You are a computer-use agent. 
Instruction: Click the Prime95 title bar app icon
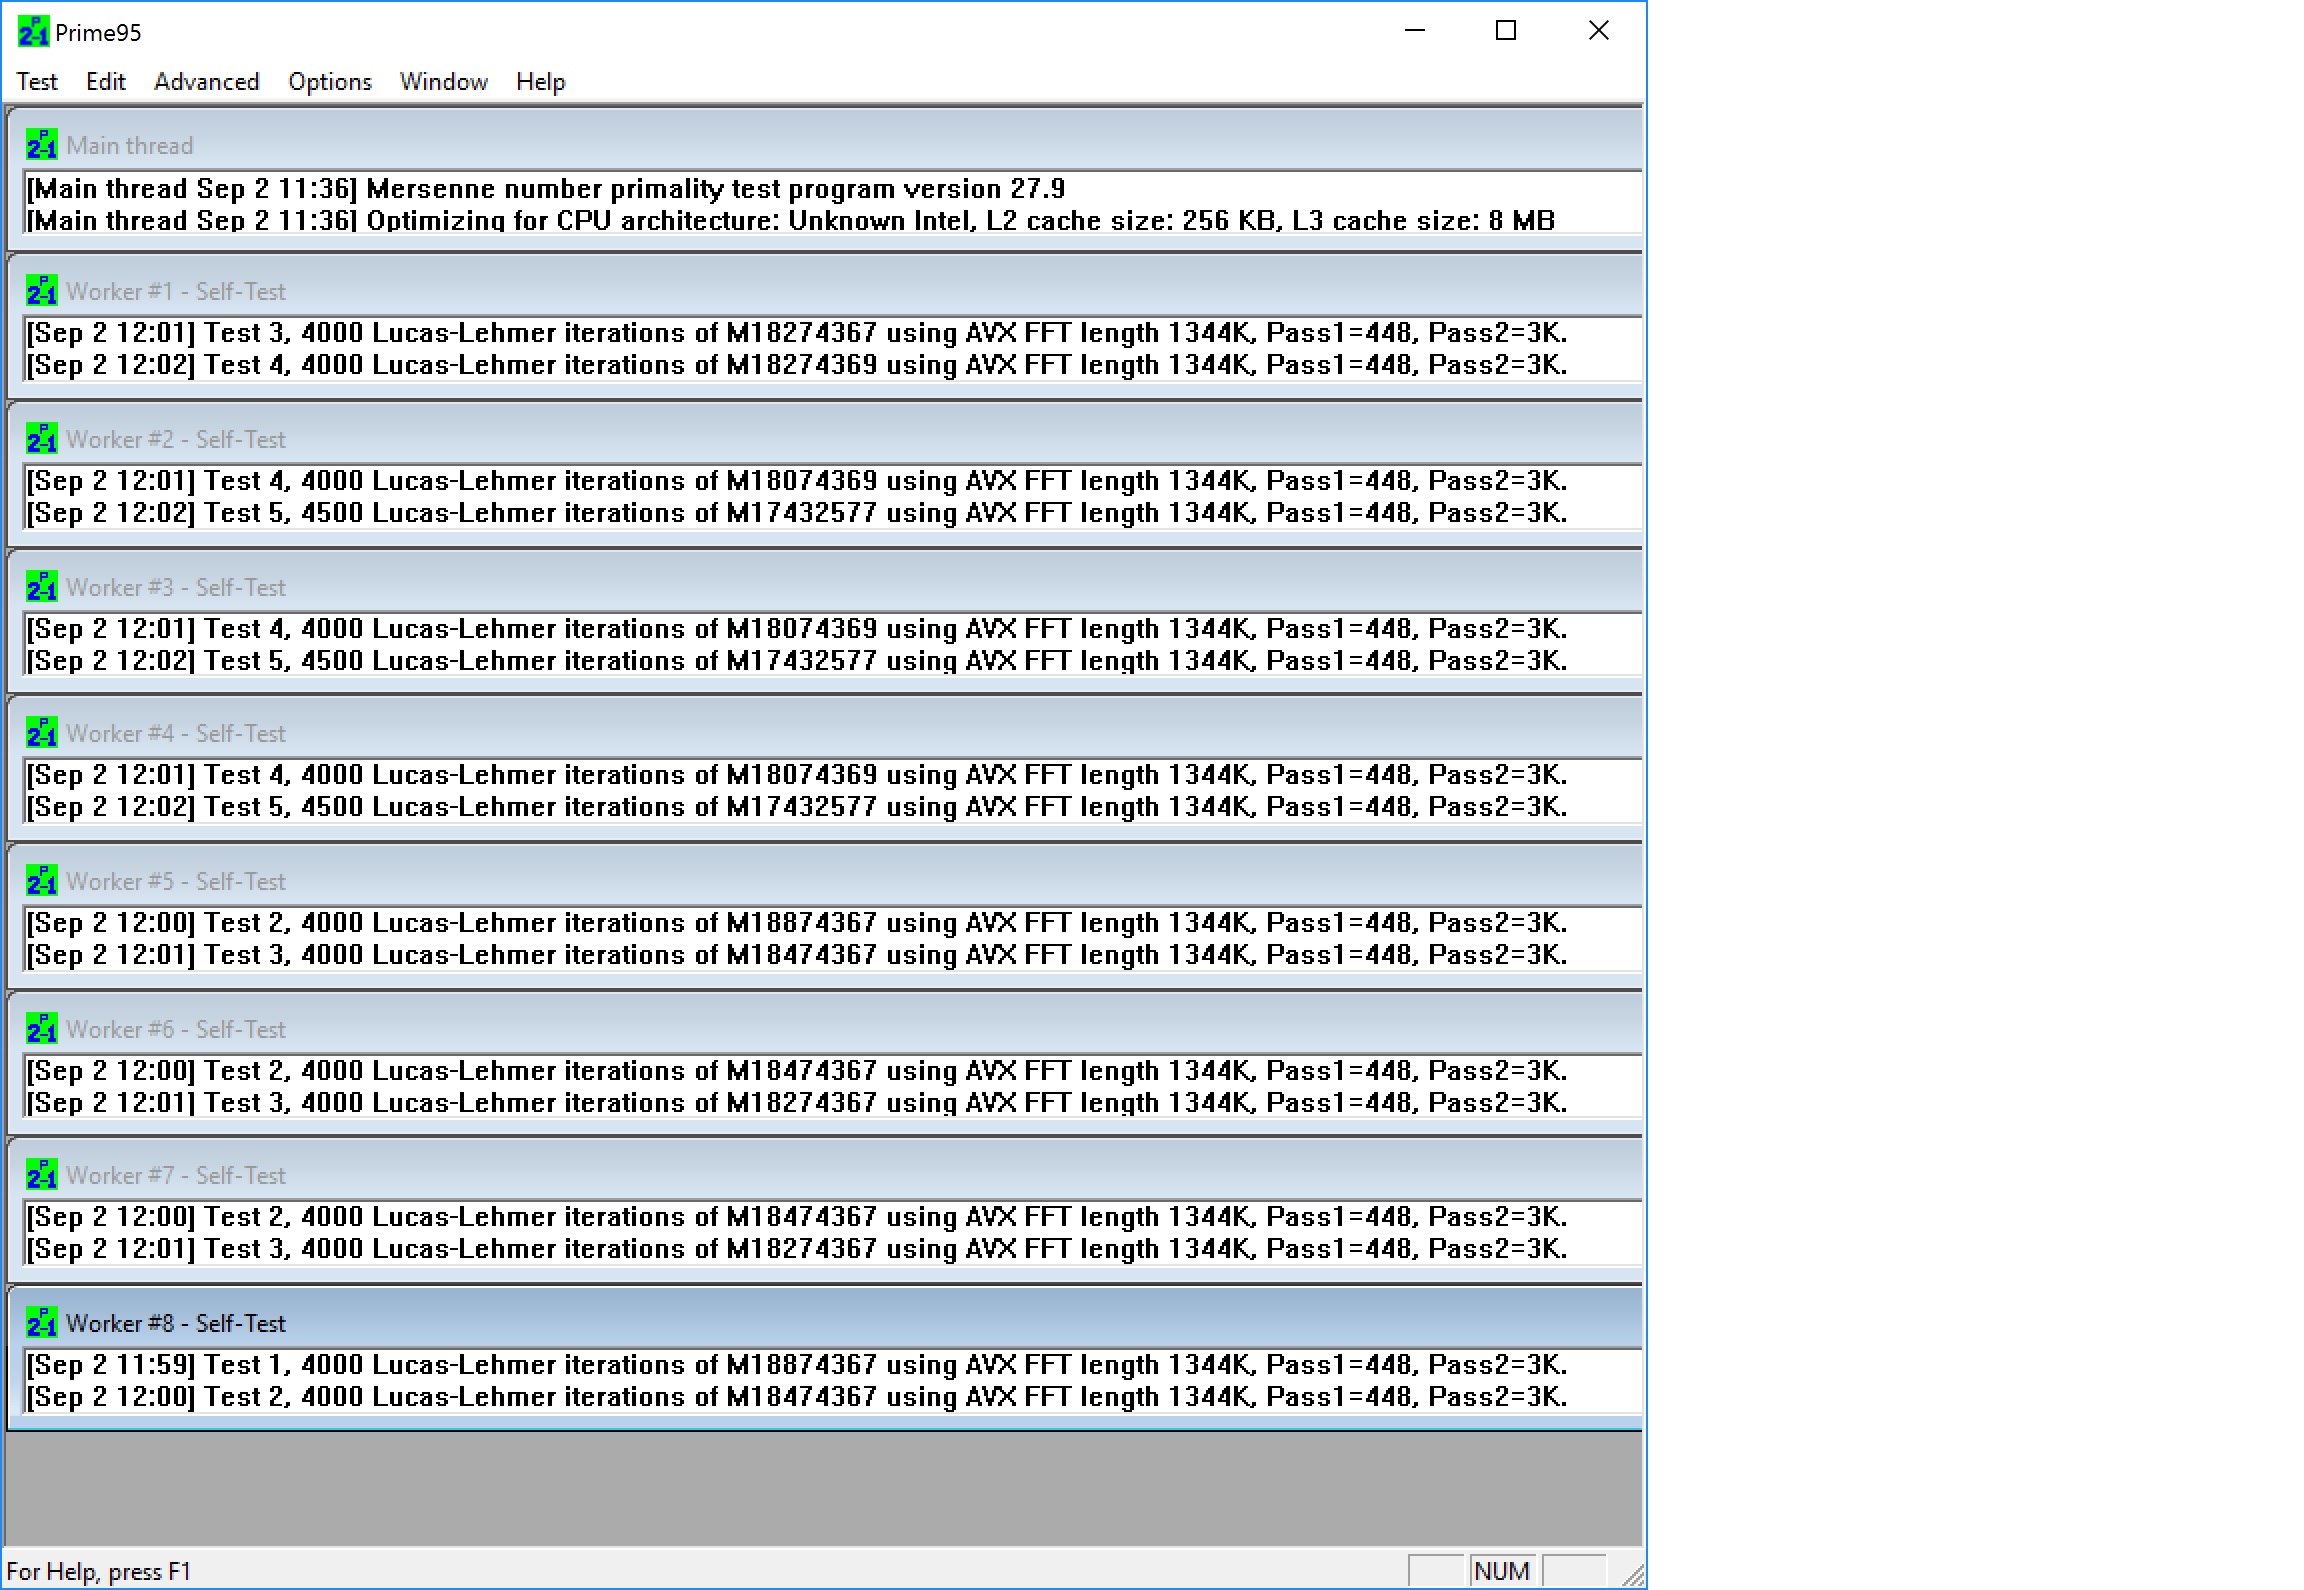(33, 32)
